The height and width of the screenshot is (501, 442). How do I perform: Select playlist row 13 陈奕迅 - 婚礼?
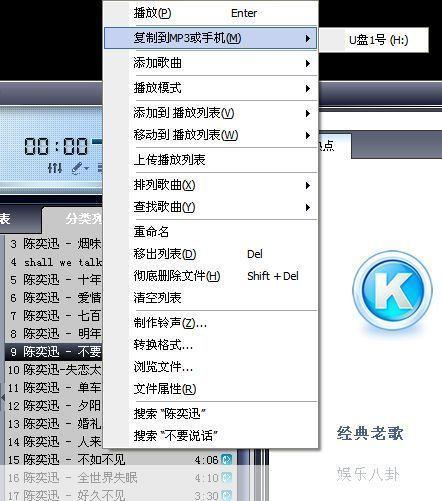pos(53,424)
